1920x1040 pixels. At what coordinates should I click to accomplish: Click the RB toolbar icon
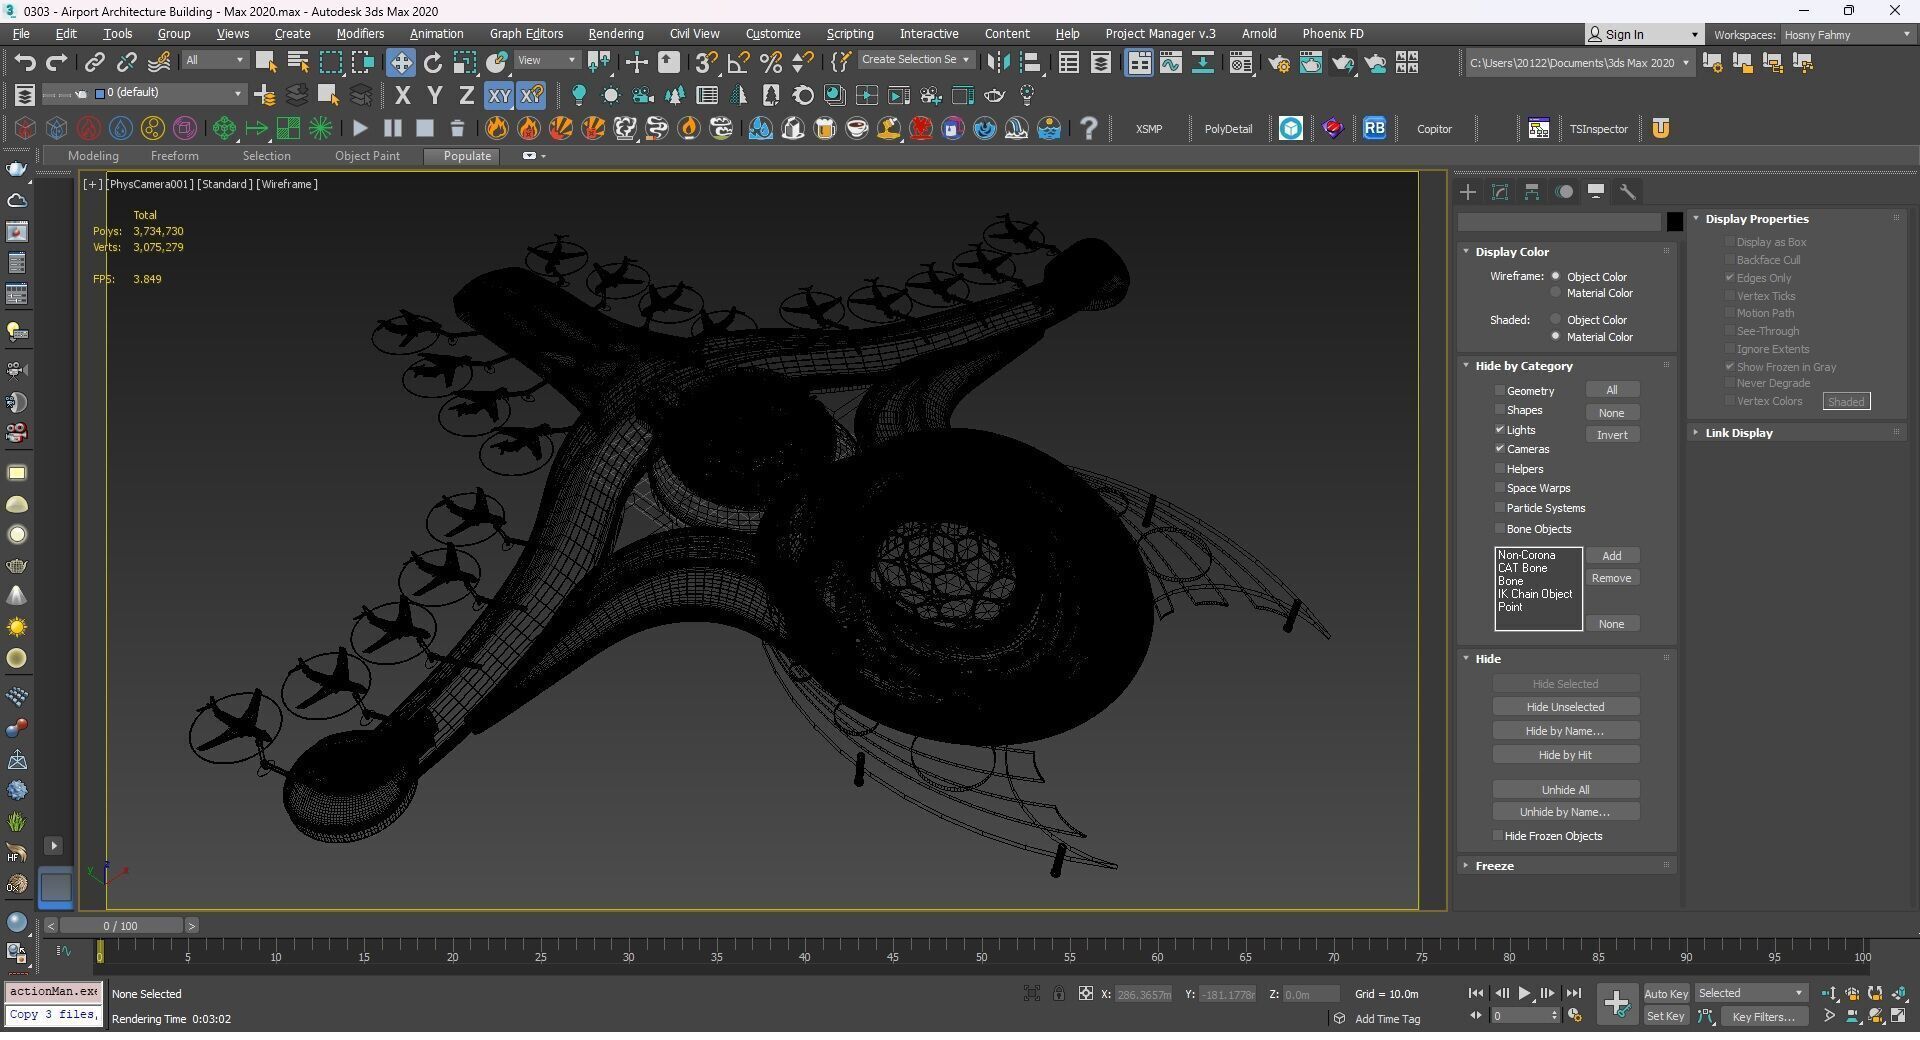[1374, 128]
